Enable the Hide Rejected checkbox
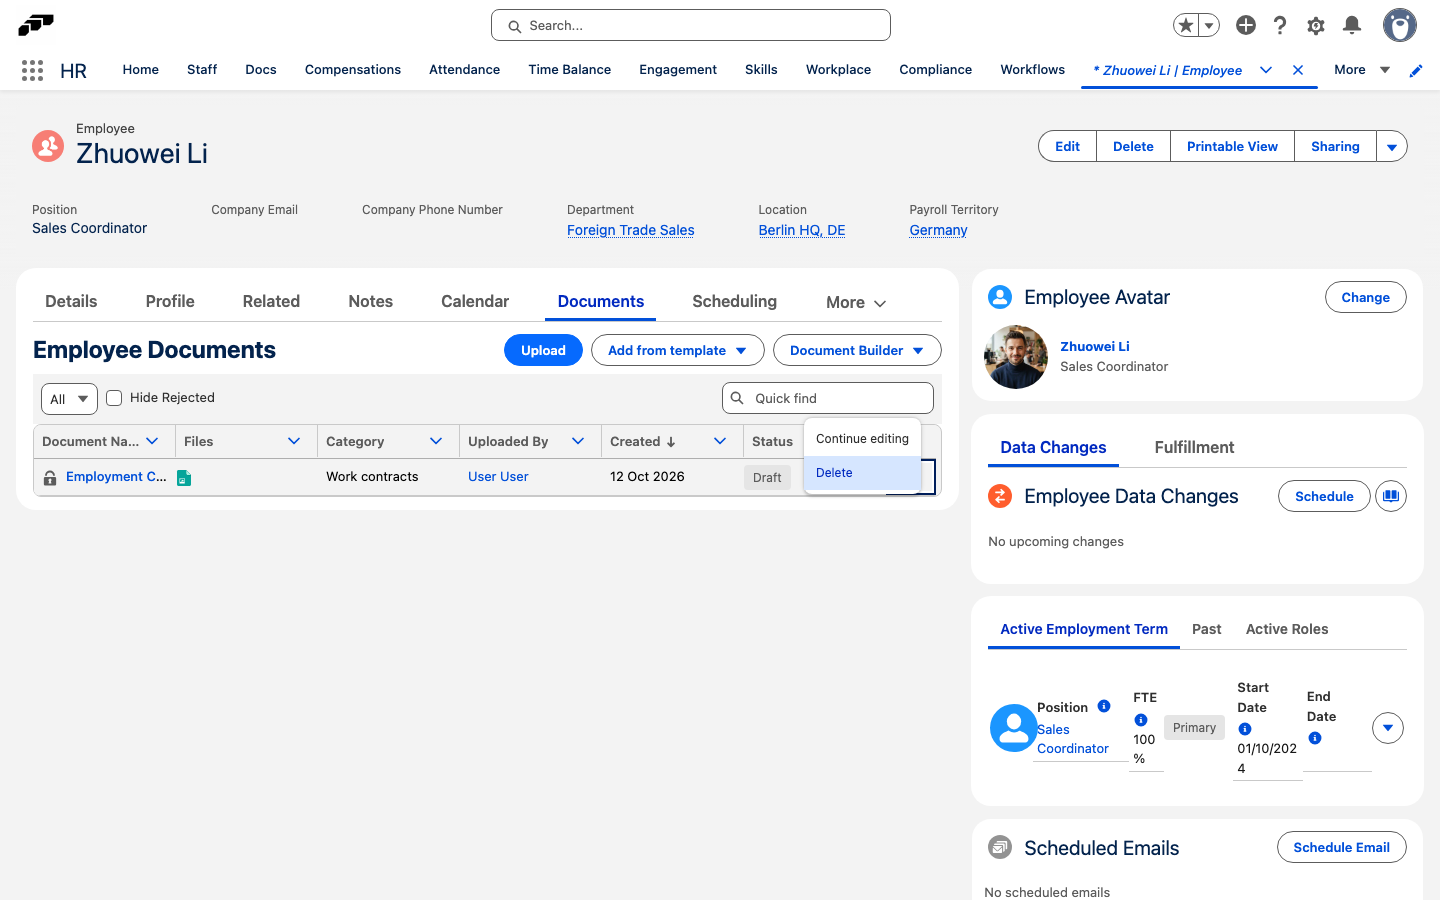The width and height of the screenshot is (1440, 900). click(114, 398)
